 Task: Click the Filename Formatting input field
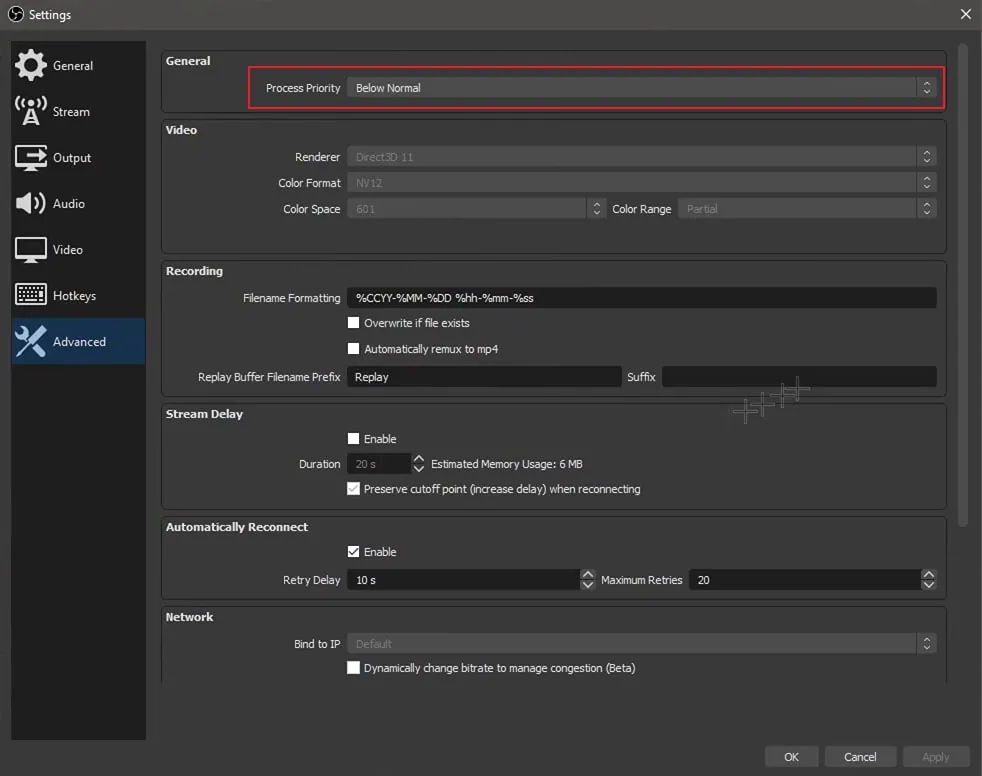click(640, 298)
